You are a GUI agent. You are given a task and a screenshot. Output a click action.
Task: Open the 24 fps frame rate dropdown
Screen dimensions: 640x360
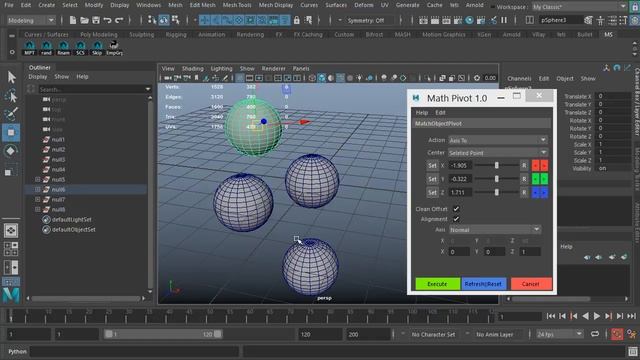pos(559,334)
